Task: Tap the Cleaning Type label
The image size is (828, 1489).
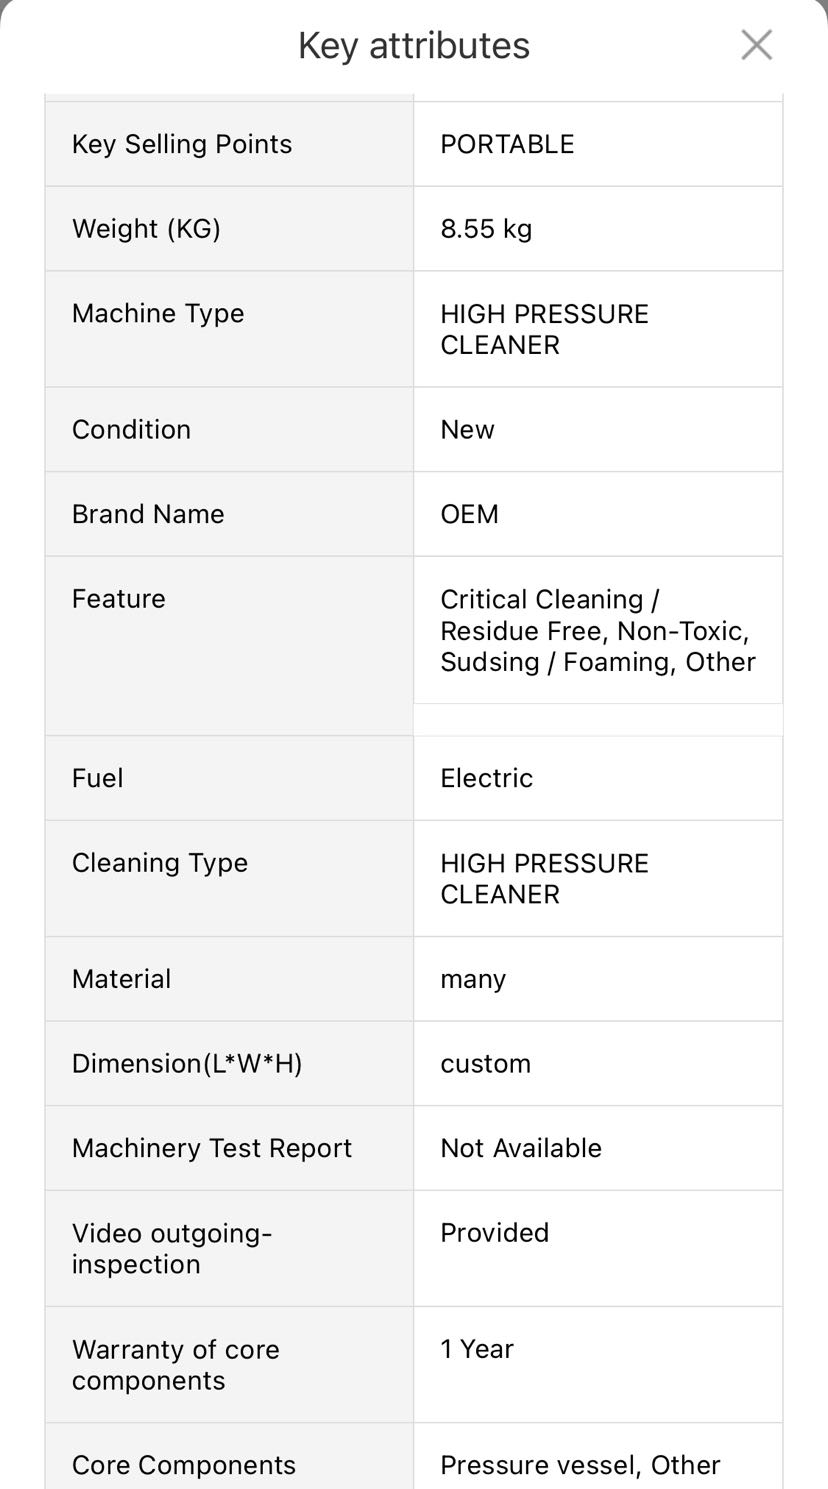Action: pos(160,863)
